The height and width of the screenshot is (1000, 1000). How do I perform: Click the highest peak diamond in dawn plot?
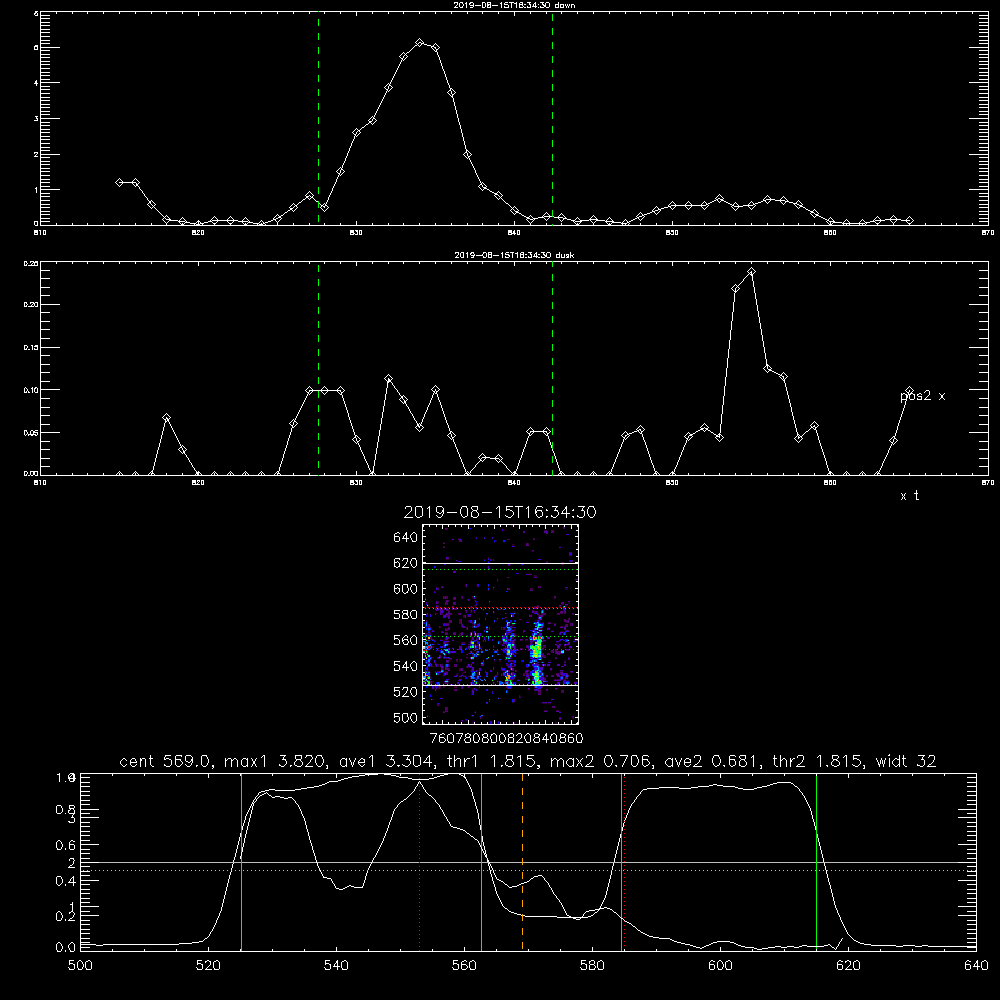[x=420, y=43]
